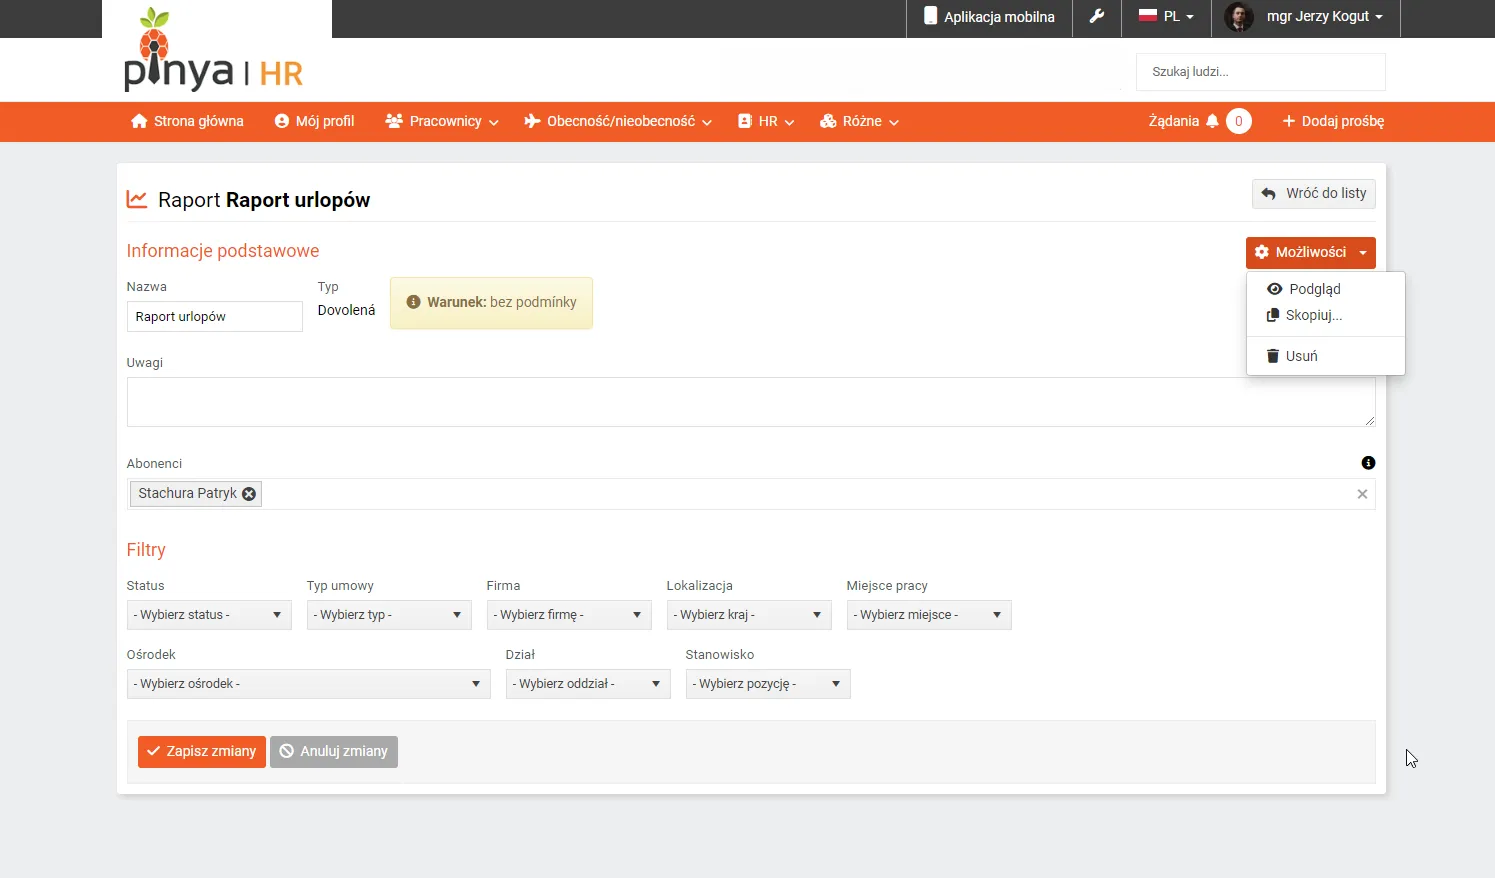Expand the Pracownicy menu

pyautogui.click(x=442, y=121)
